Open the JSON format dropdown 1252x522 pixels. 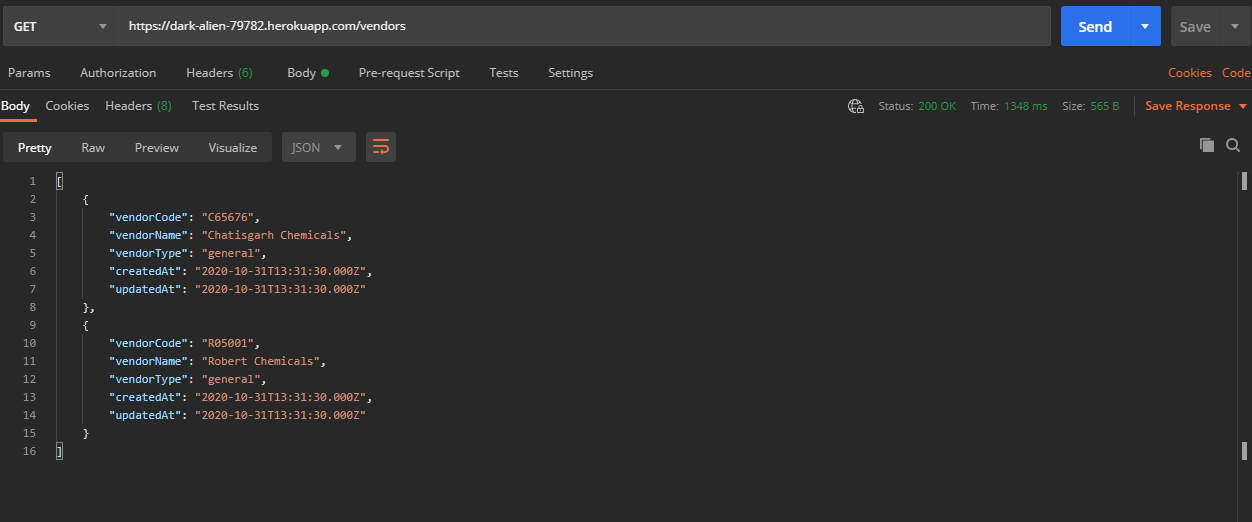(x=318, y=147)
